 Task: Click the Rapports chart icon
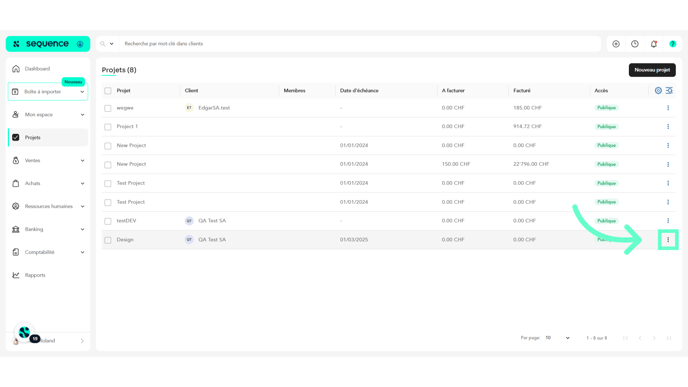coord(16,275)
